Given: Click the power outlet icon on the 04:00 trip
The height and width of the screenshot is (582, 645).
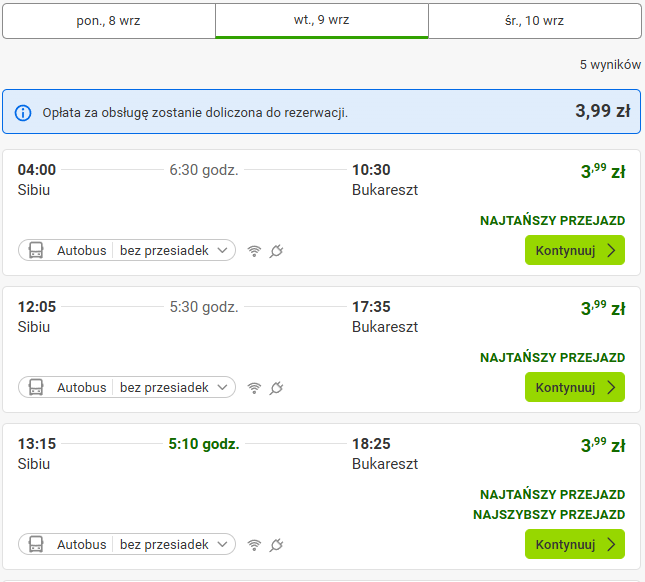Looking at the screenshot, I should 276,250.
